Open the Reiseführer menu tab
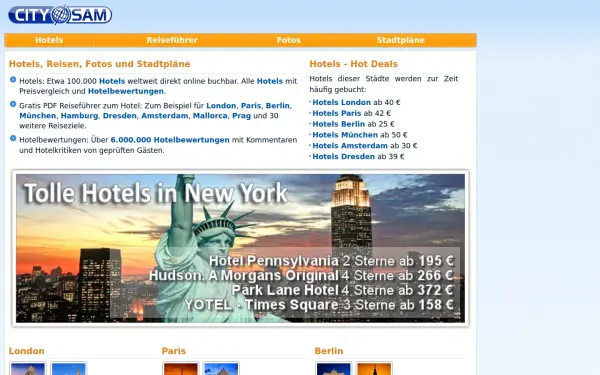The image size is (600, 375). (x=172, y=40)
